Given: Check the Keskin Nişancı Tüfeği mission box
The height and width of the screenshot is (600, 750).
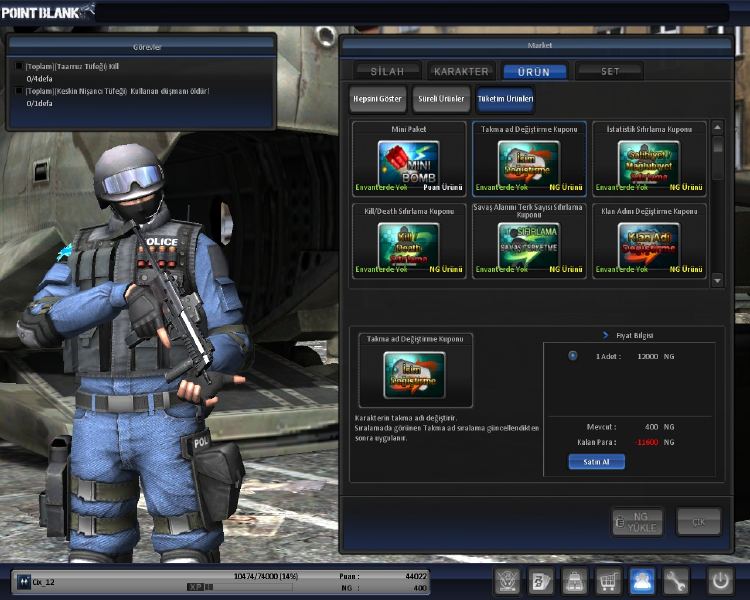Looking at the screenshot, I should tap(19, 91).
